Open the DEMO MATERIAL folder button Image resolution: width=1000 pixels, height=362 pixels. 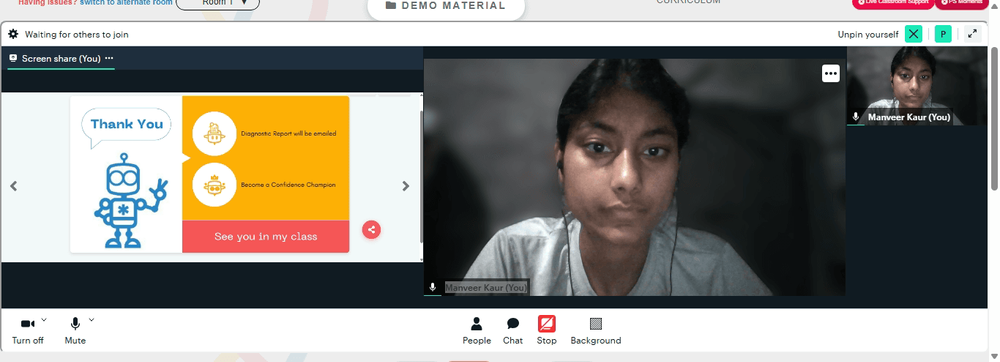coord(446,6)
